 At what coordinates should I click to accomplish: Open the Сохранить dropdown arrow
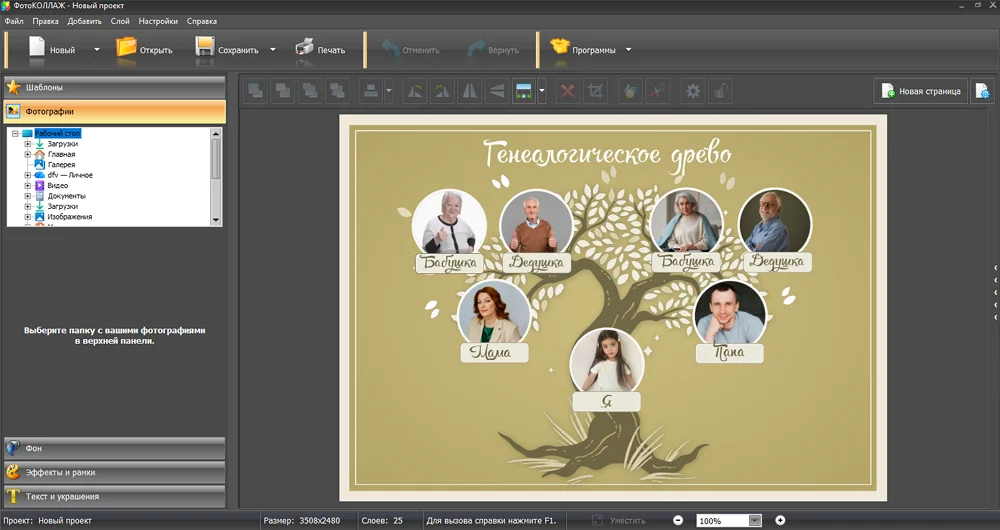pos(273,49)
